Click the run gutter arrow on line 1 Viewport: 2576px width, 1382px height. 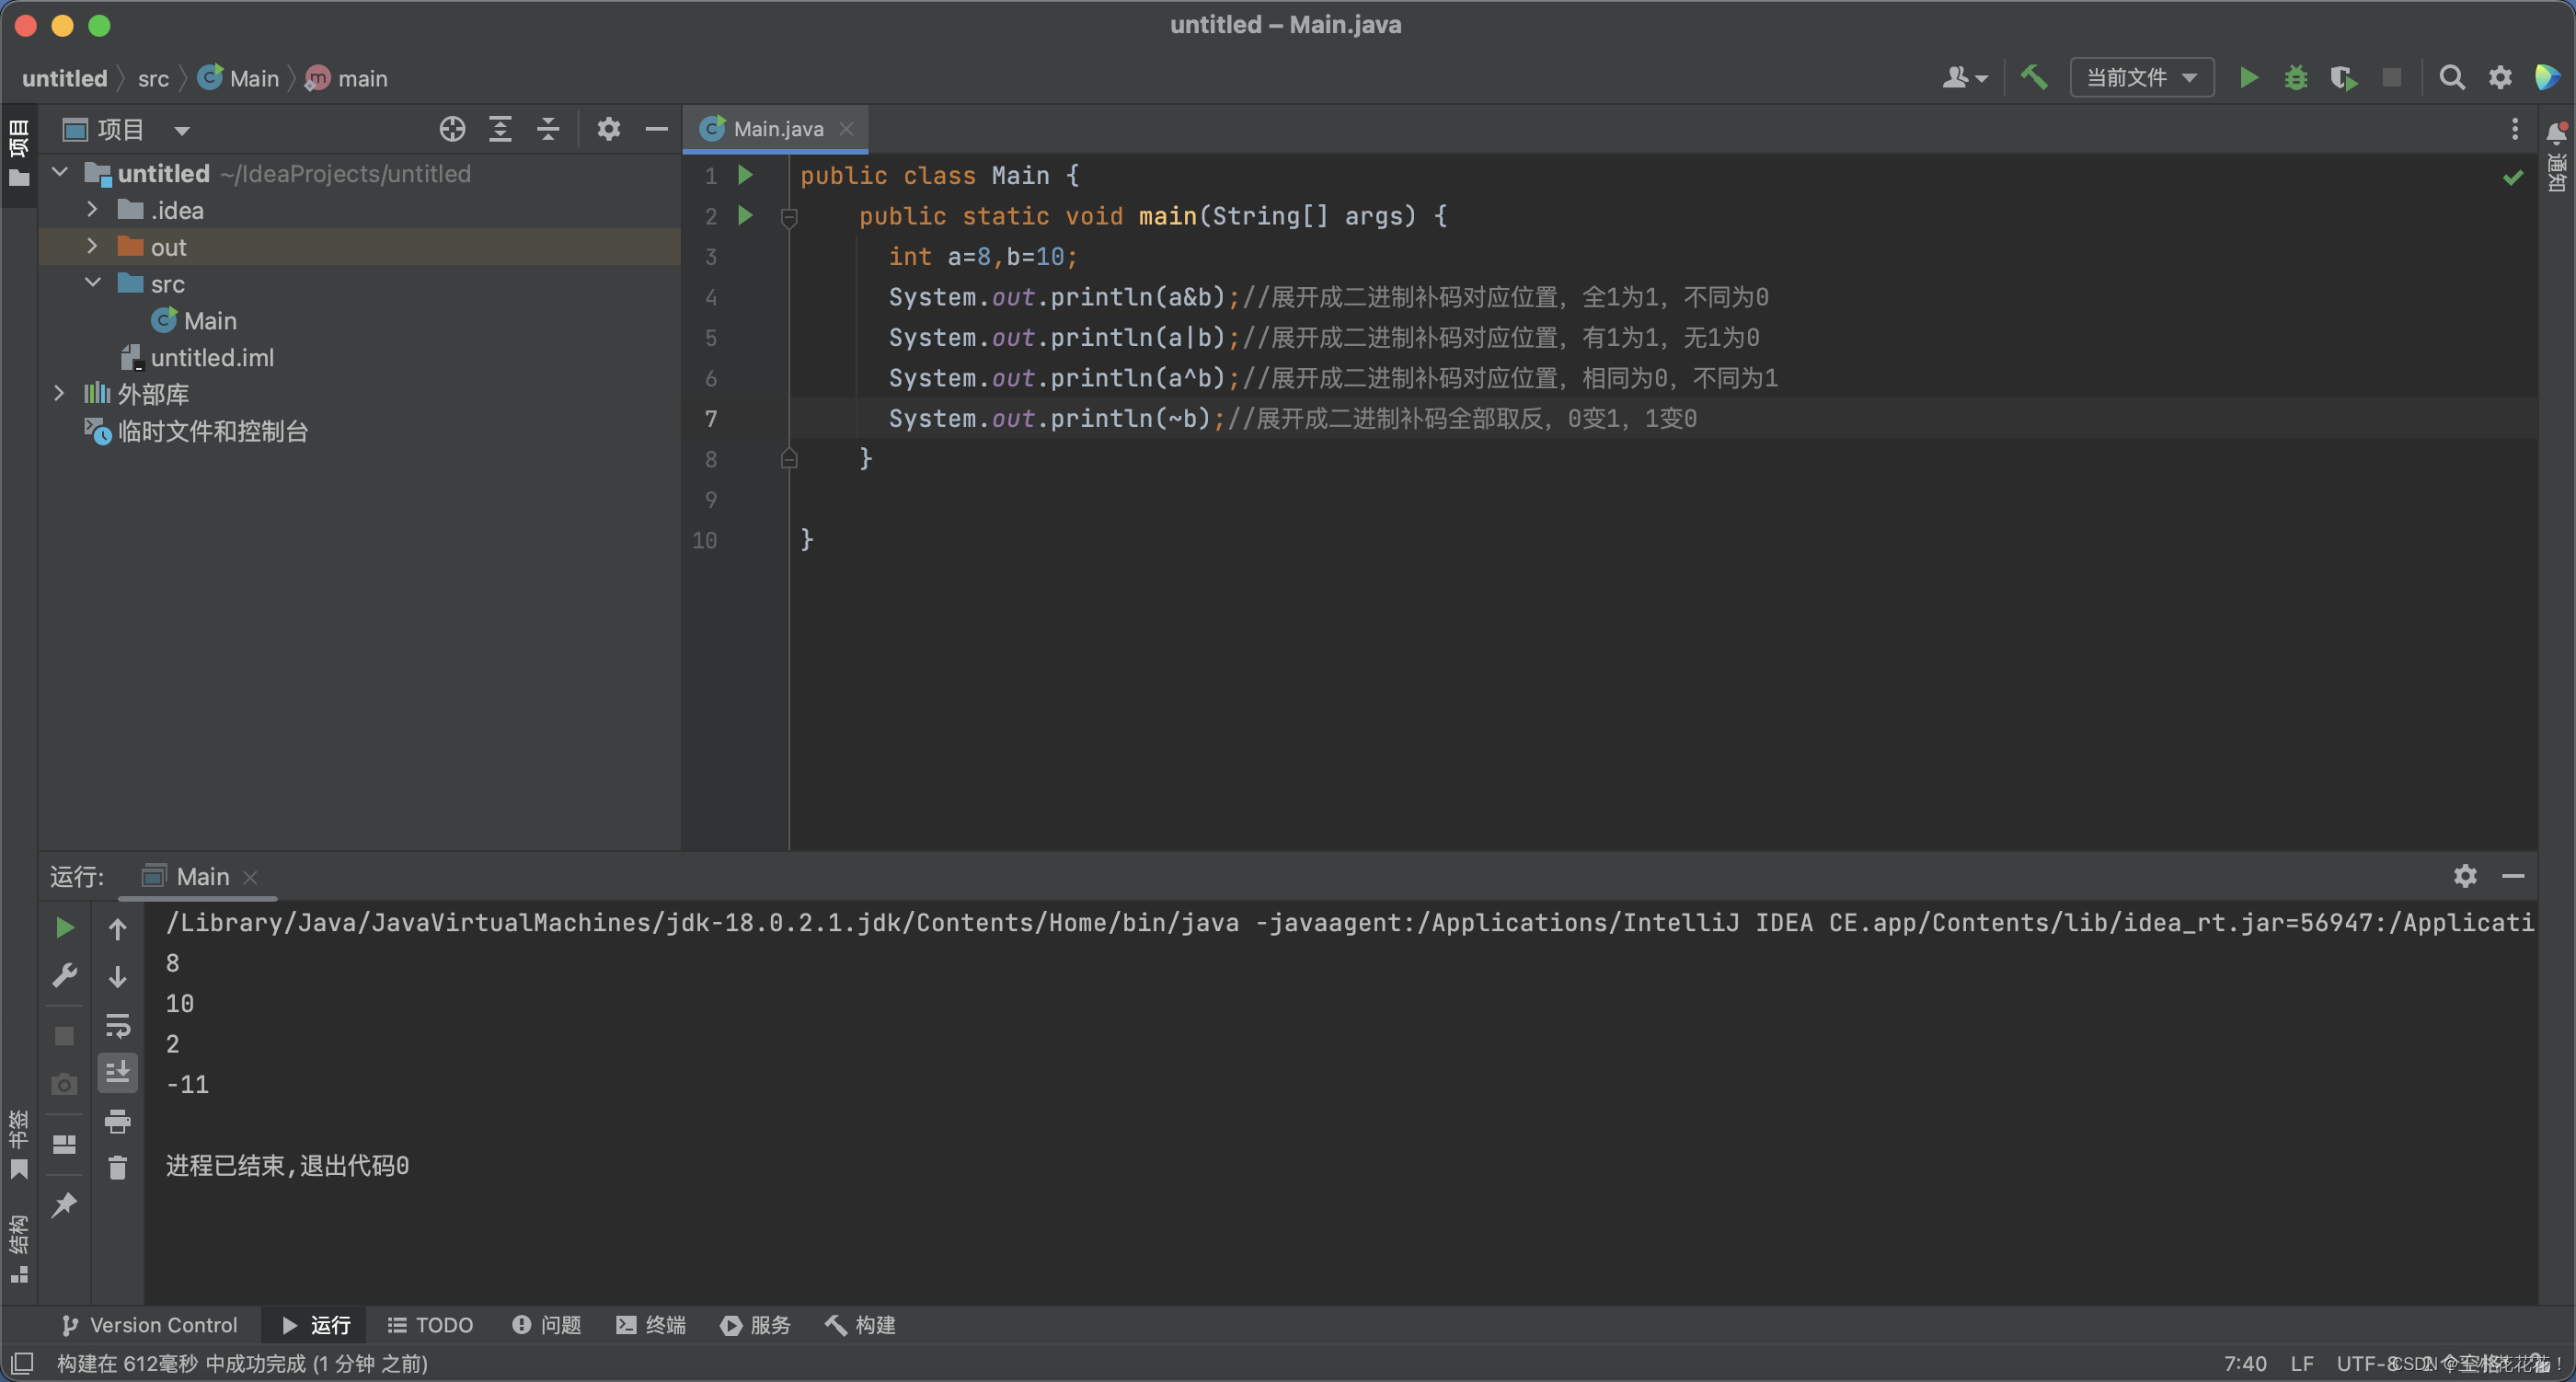(745, 175)
